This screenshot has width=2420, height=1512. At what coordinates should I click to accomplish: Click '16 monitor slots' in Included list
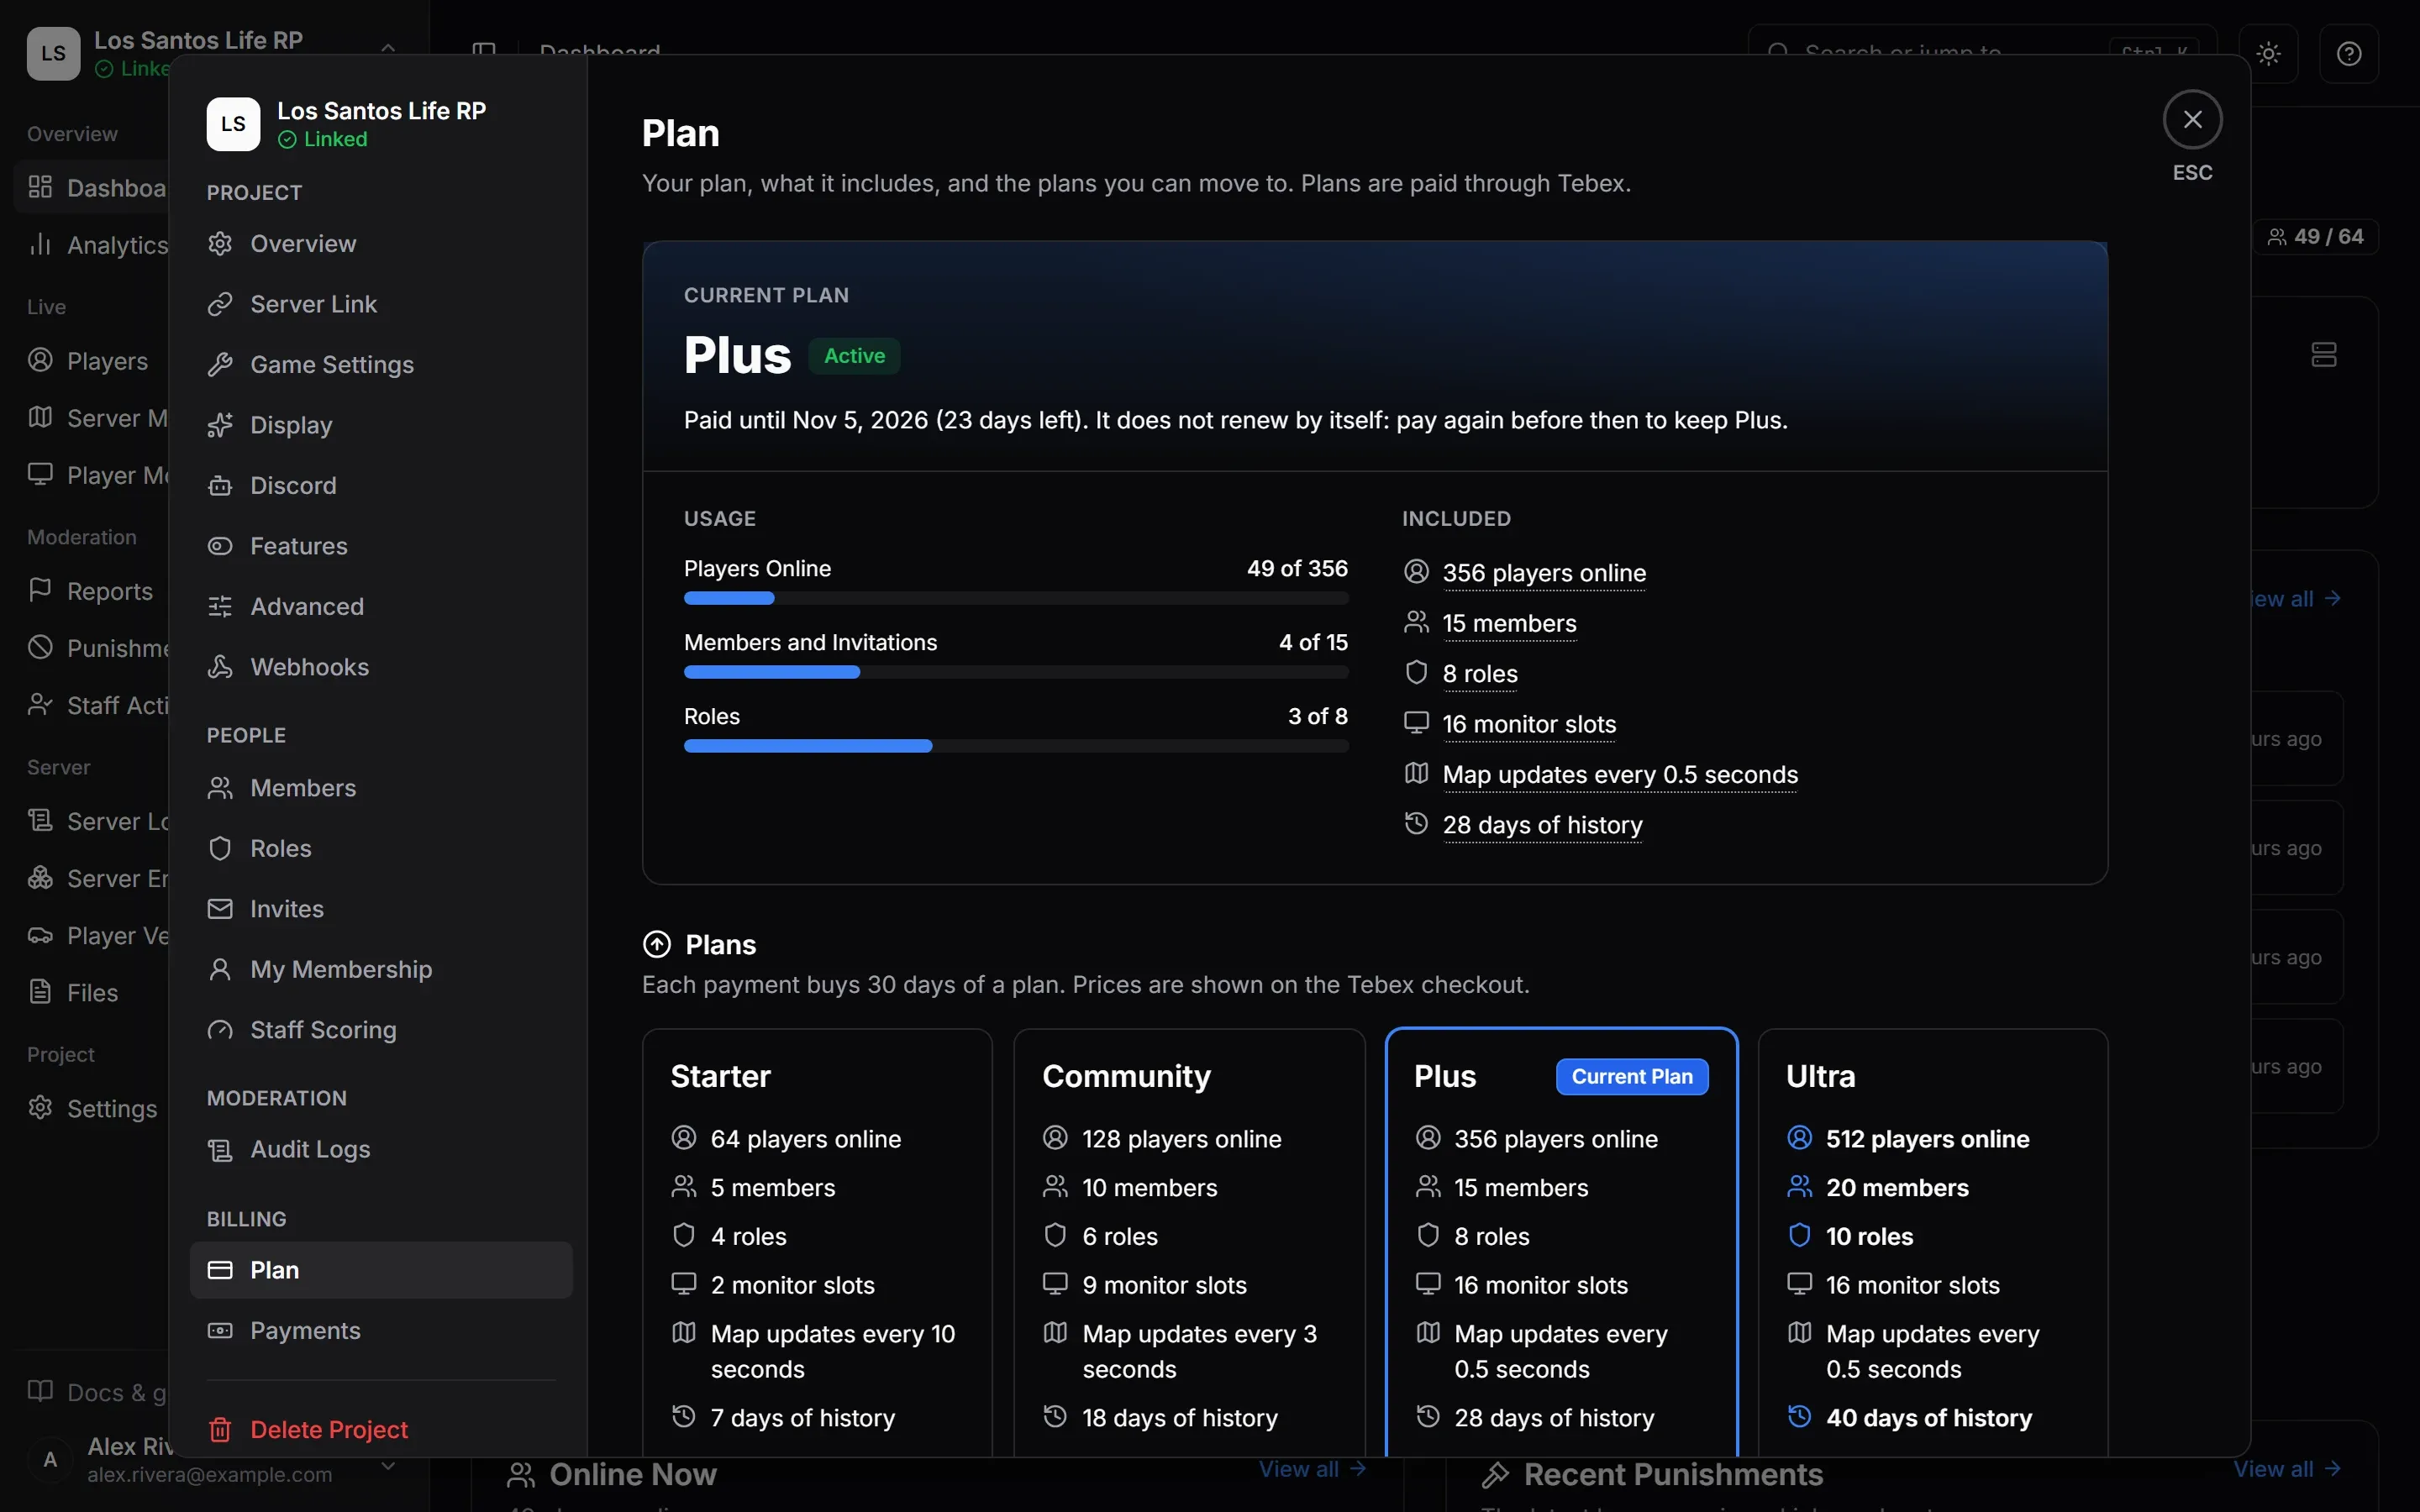[1529, 724]
